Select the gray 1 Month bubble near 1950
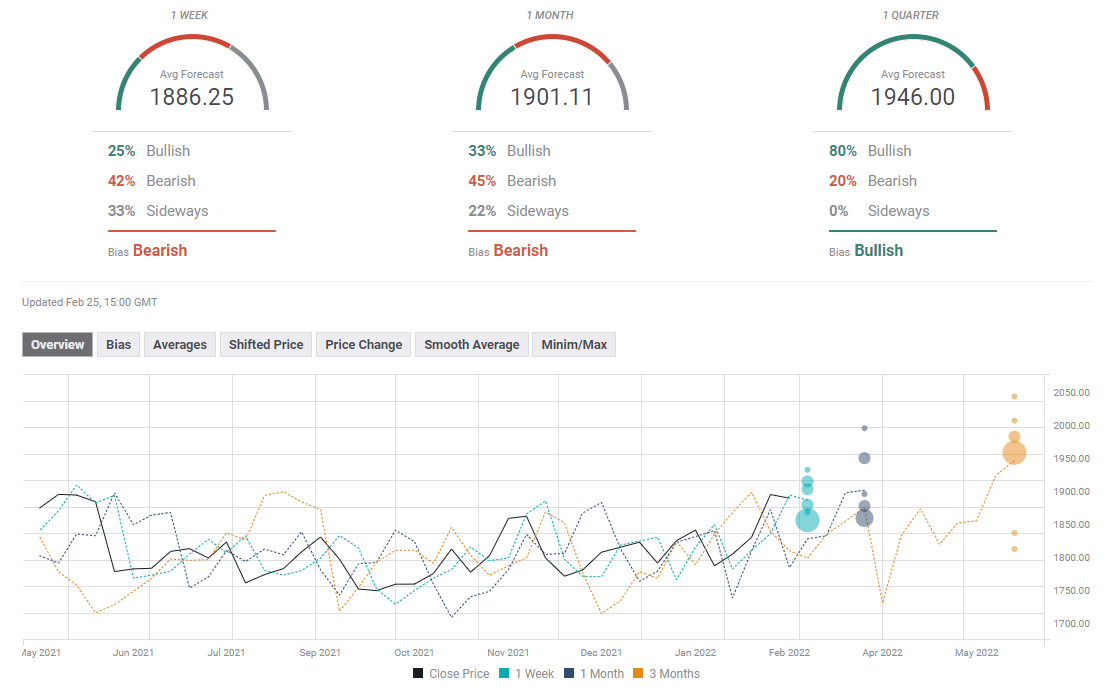This screenshot has height=698, width=1111. tap(864, 458)
